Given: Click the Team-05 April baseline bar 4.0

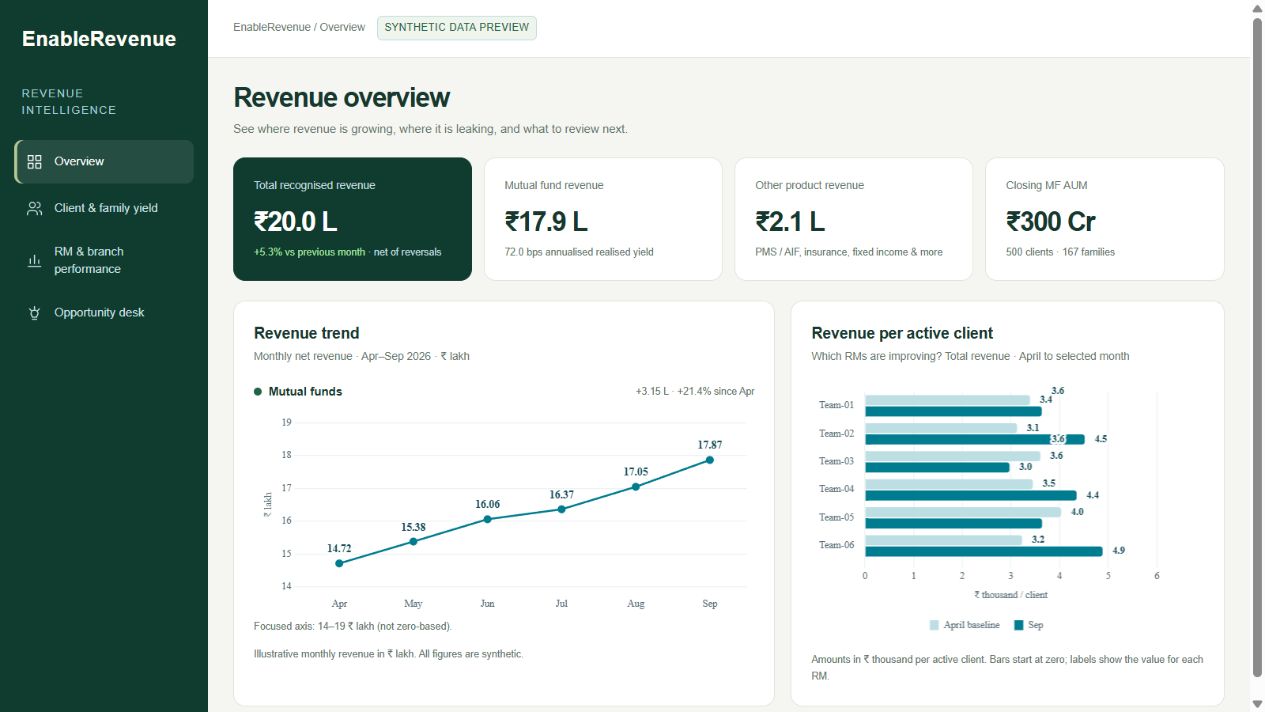Looking at the screenshot, I should 963,512.
